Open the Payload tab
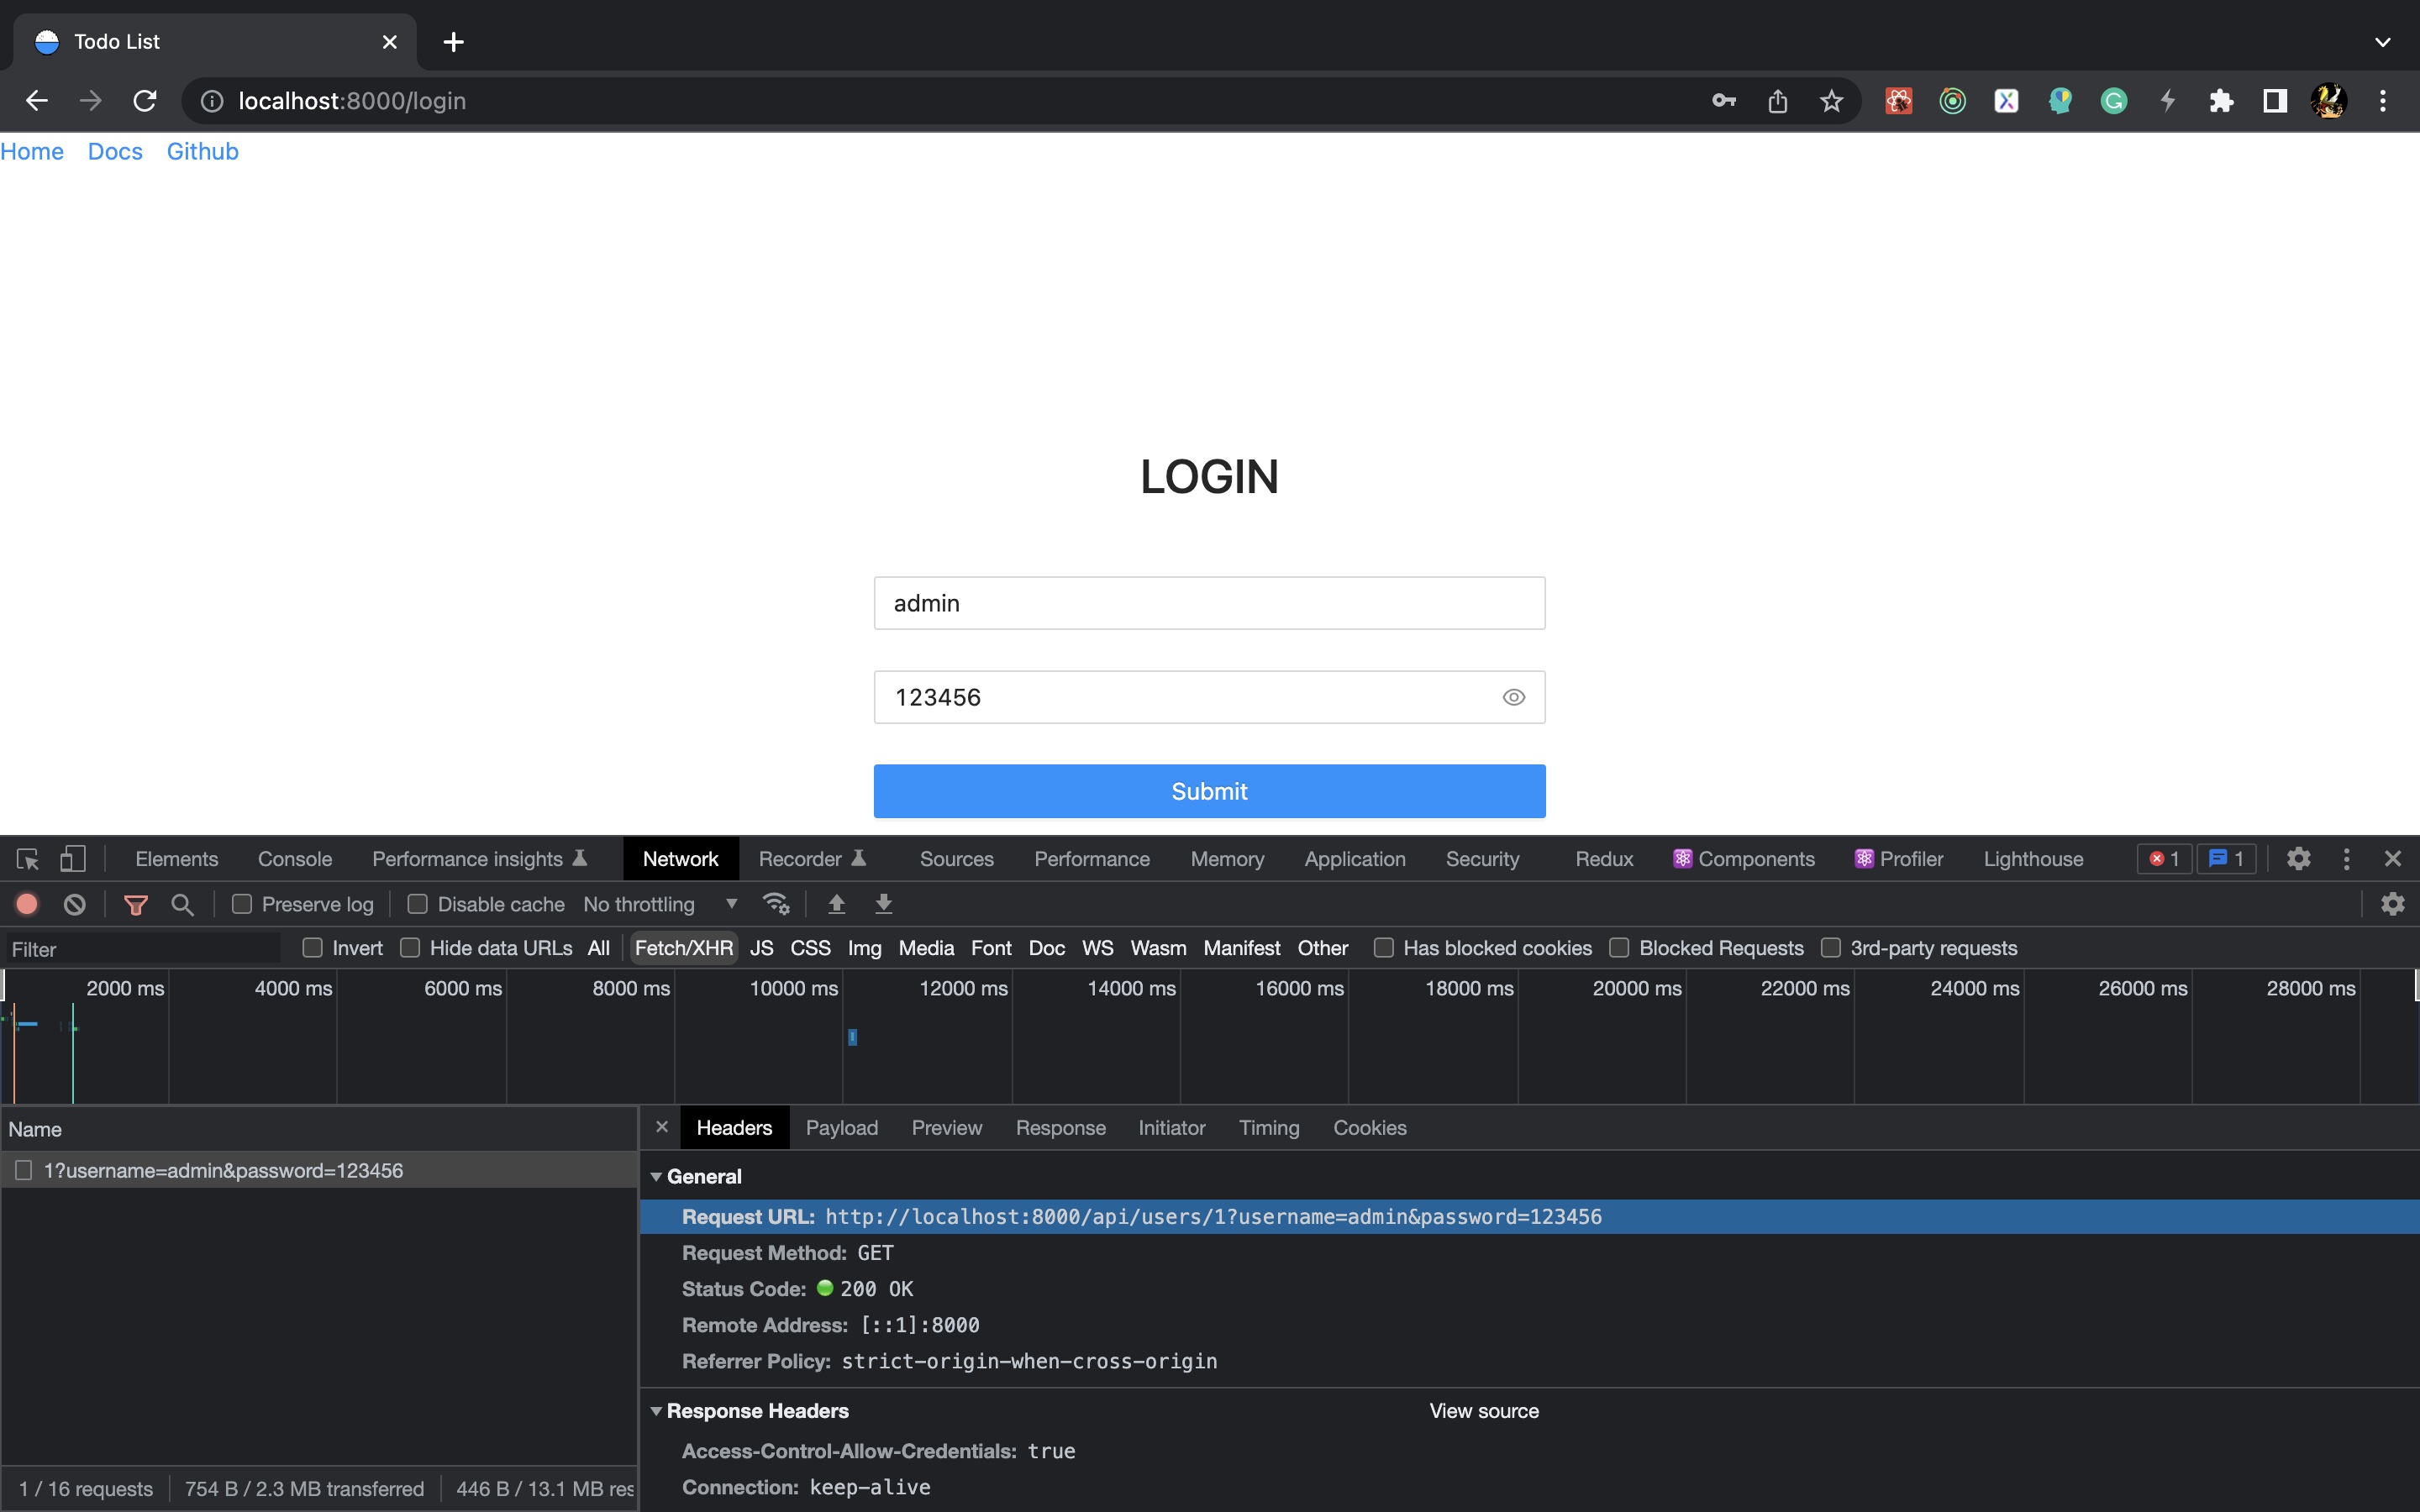 (841, 1128)
